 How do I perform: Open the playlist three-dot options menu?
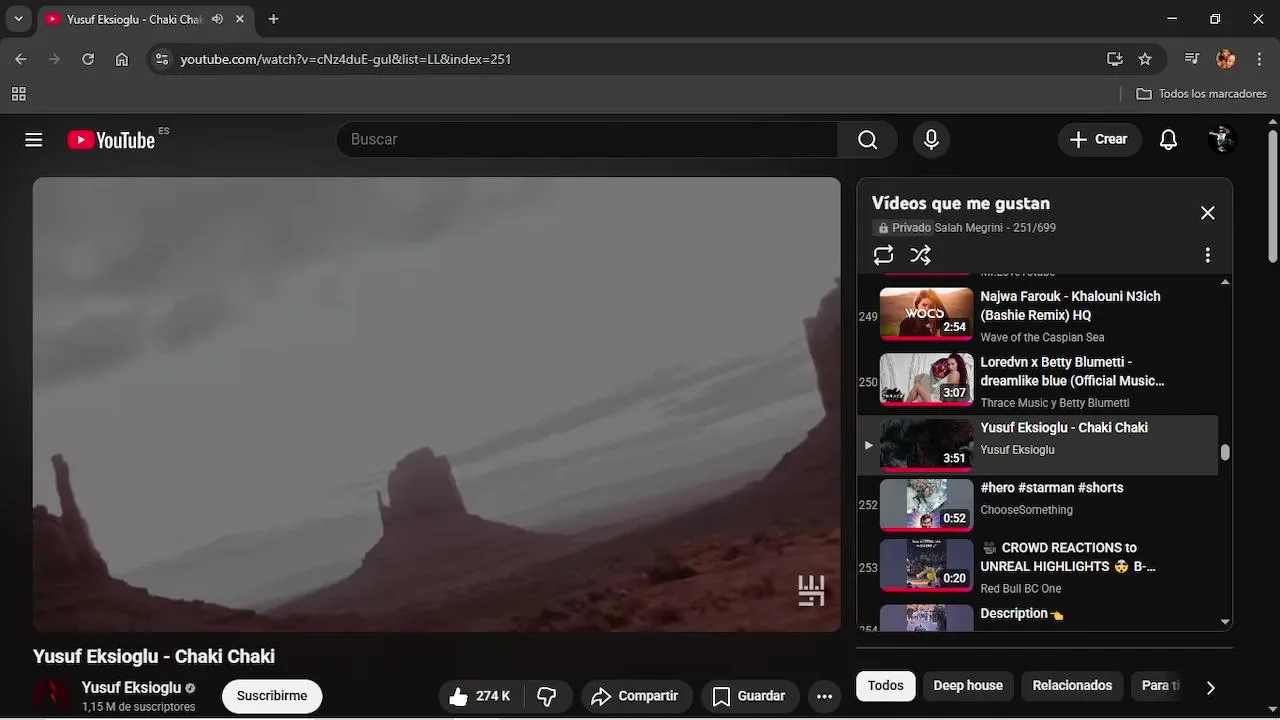click(x=1207, y=255)
